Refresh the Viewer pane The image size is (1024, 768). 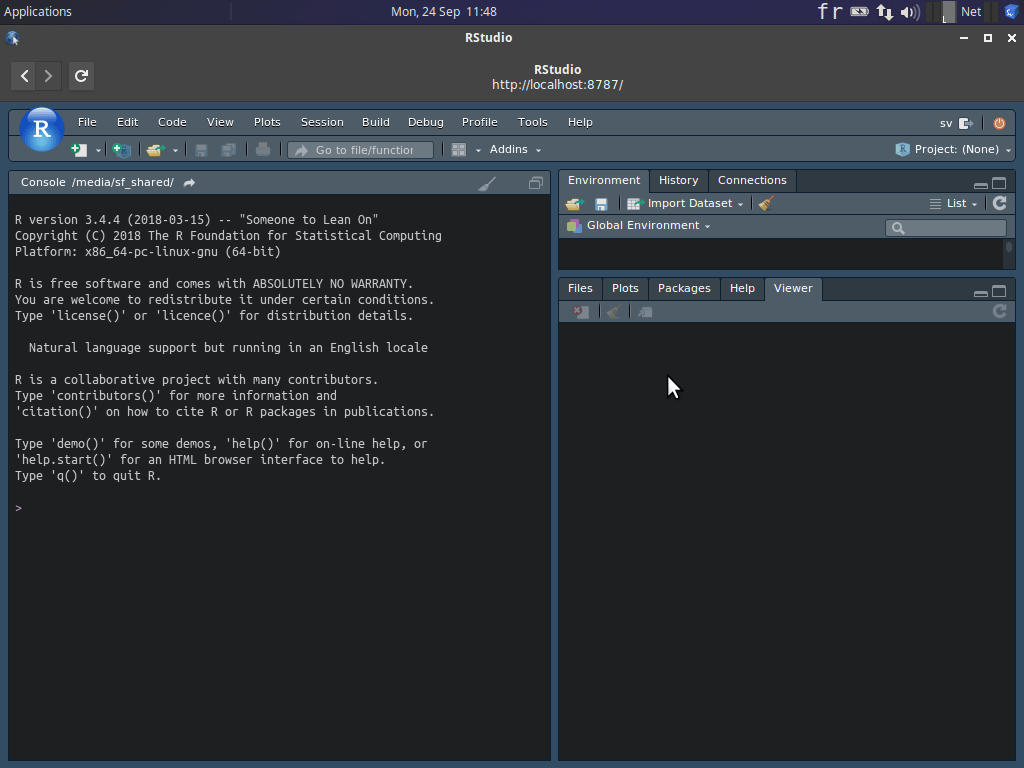(999, 312)
